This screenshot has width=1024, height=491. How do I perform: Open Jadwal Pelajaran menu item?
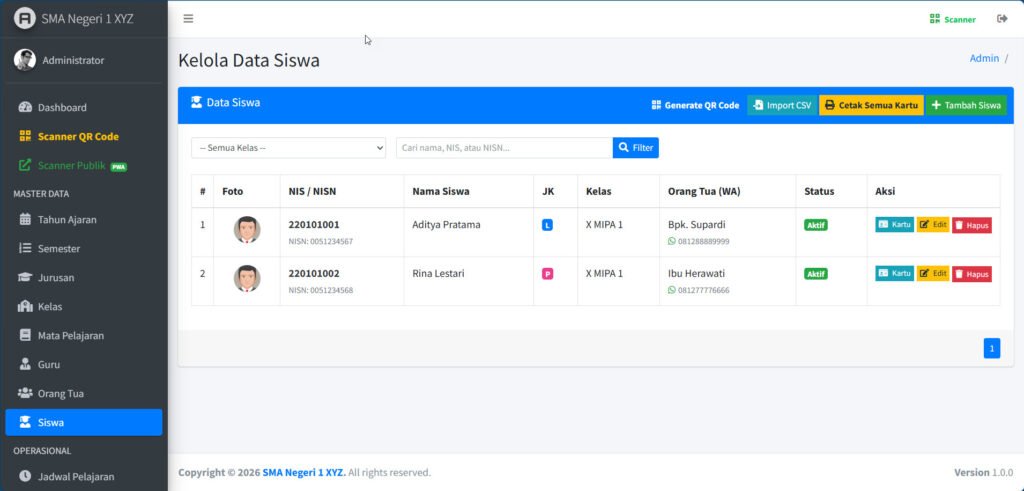(x=84, y=477)
